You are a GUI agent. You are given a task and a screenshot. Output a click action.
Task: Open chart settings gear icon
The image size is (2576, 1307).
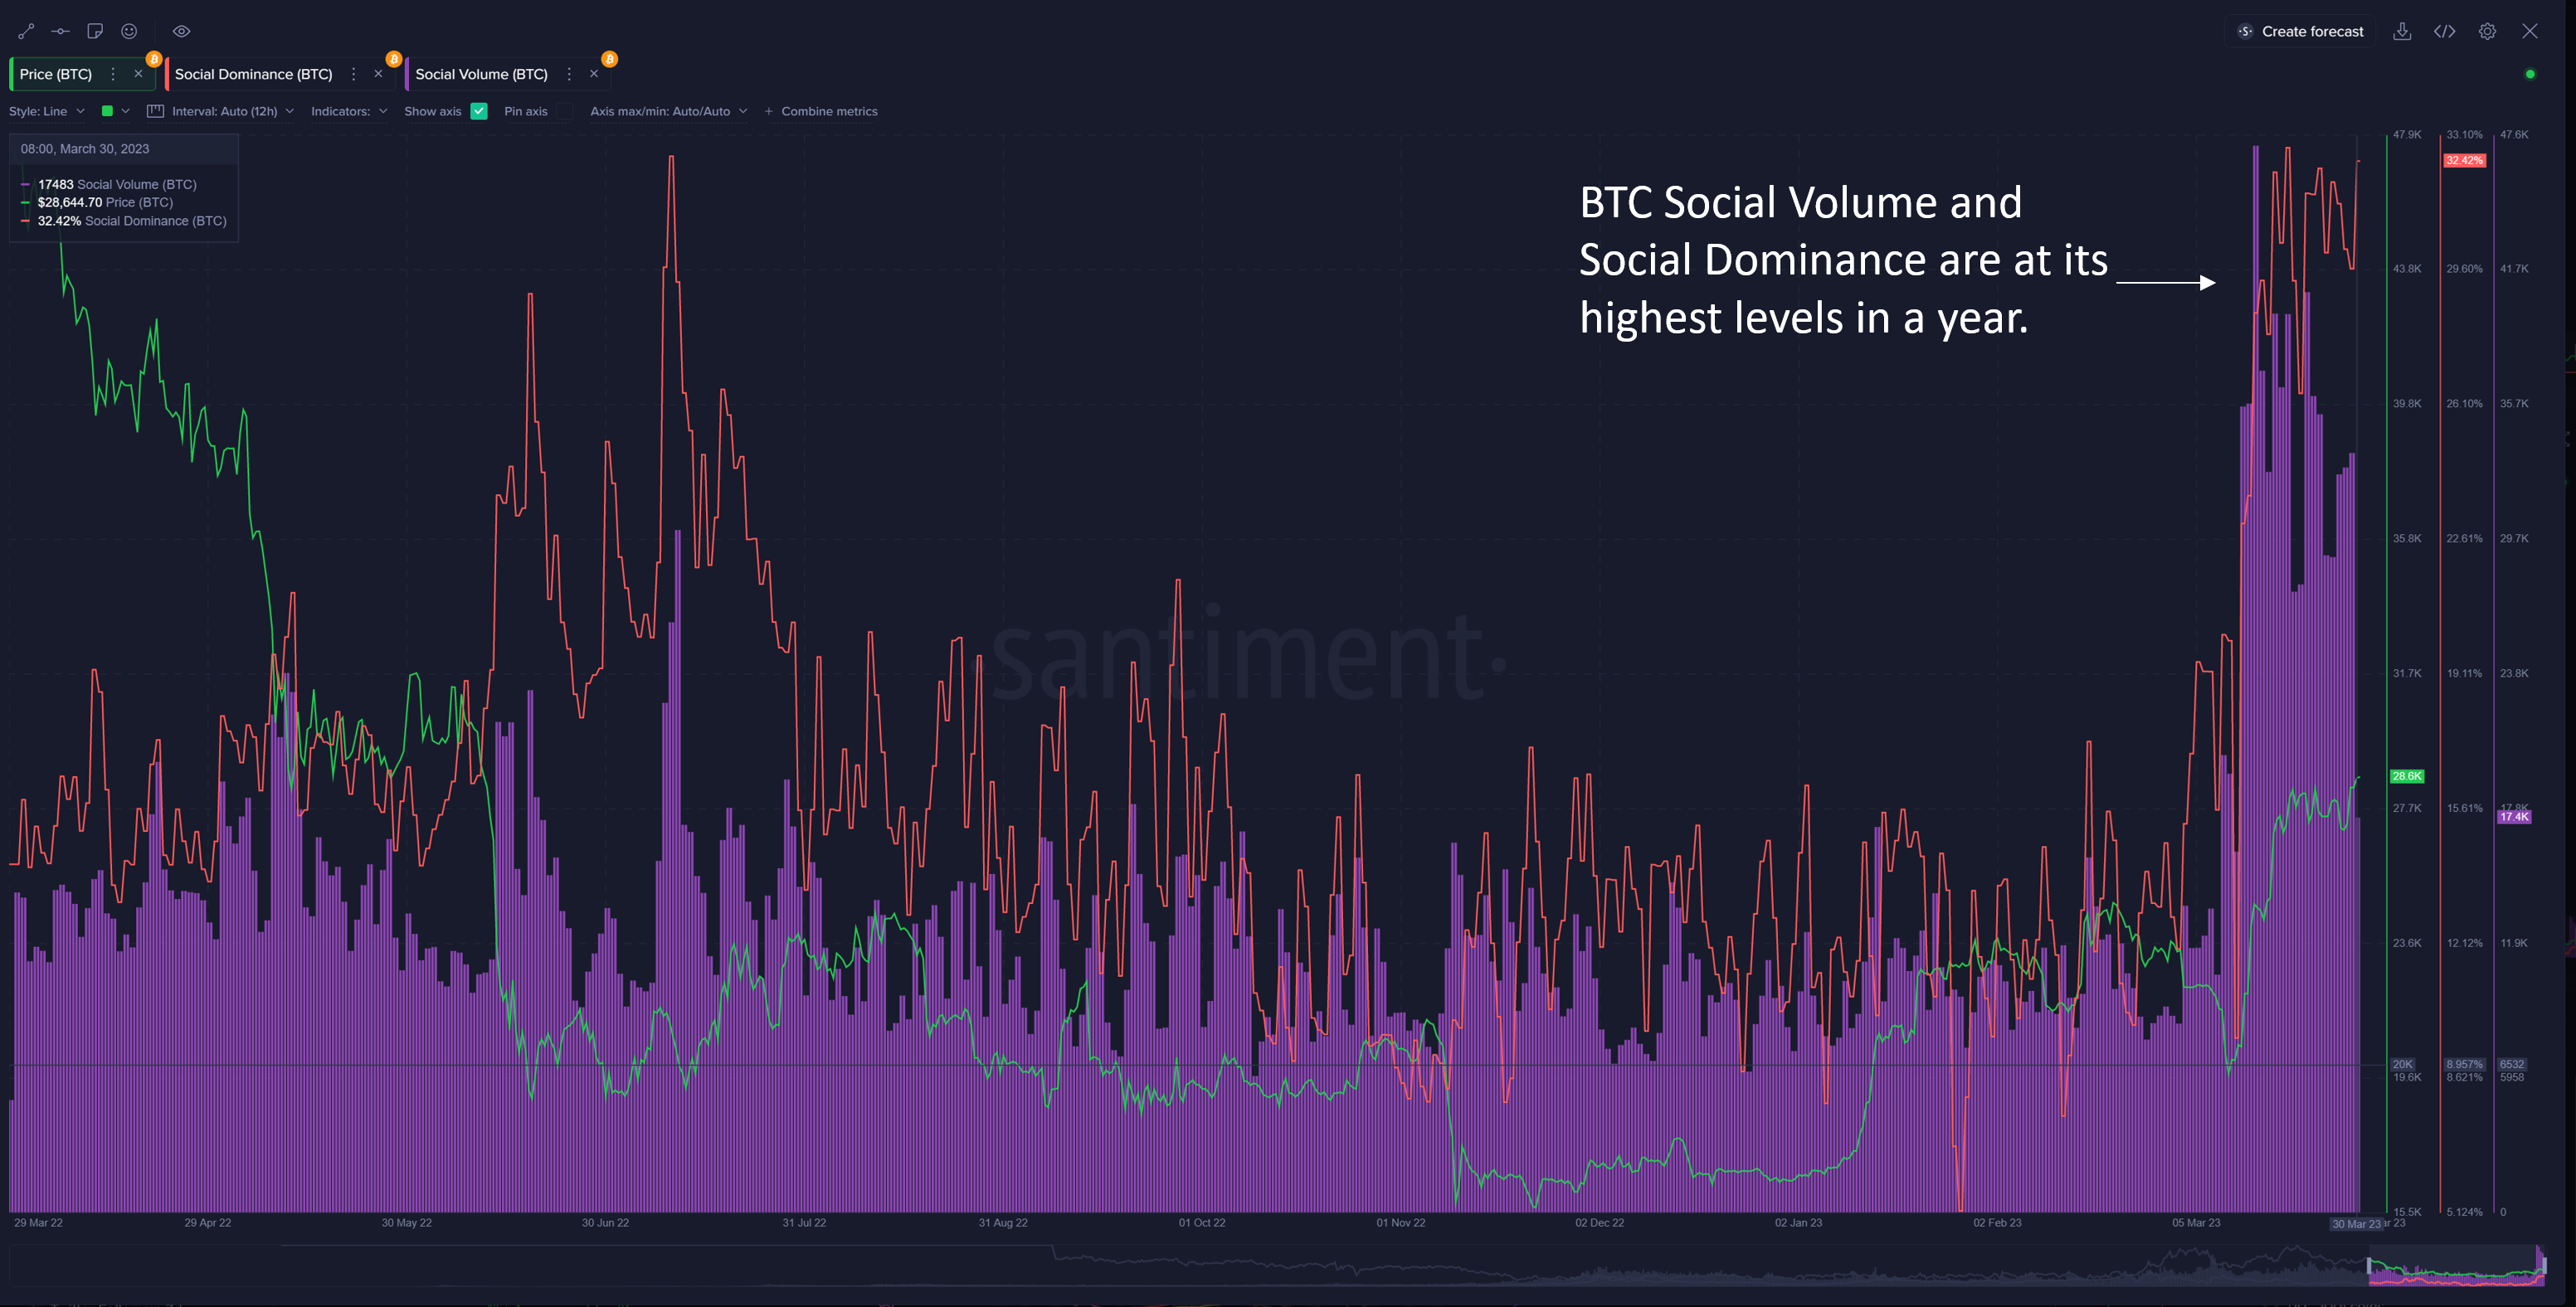(2487, 32)
